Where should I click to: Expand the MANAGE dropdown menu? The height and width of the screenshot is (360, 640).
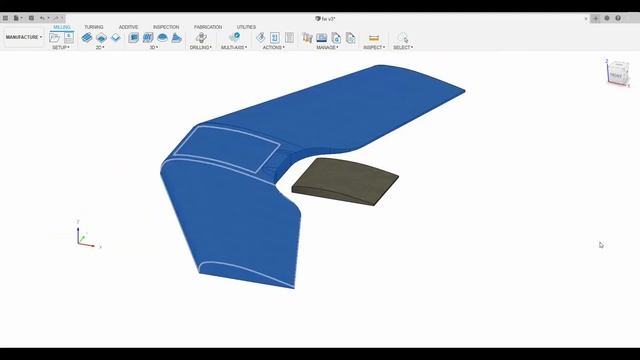327,47
